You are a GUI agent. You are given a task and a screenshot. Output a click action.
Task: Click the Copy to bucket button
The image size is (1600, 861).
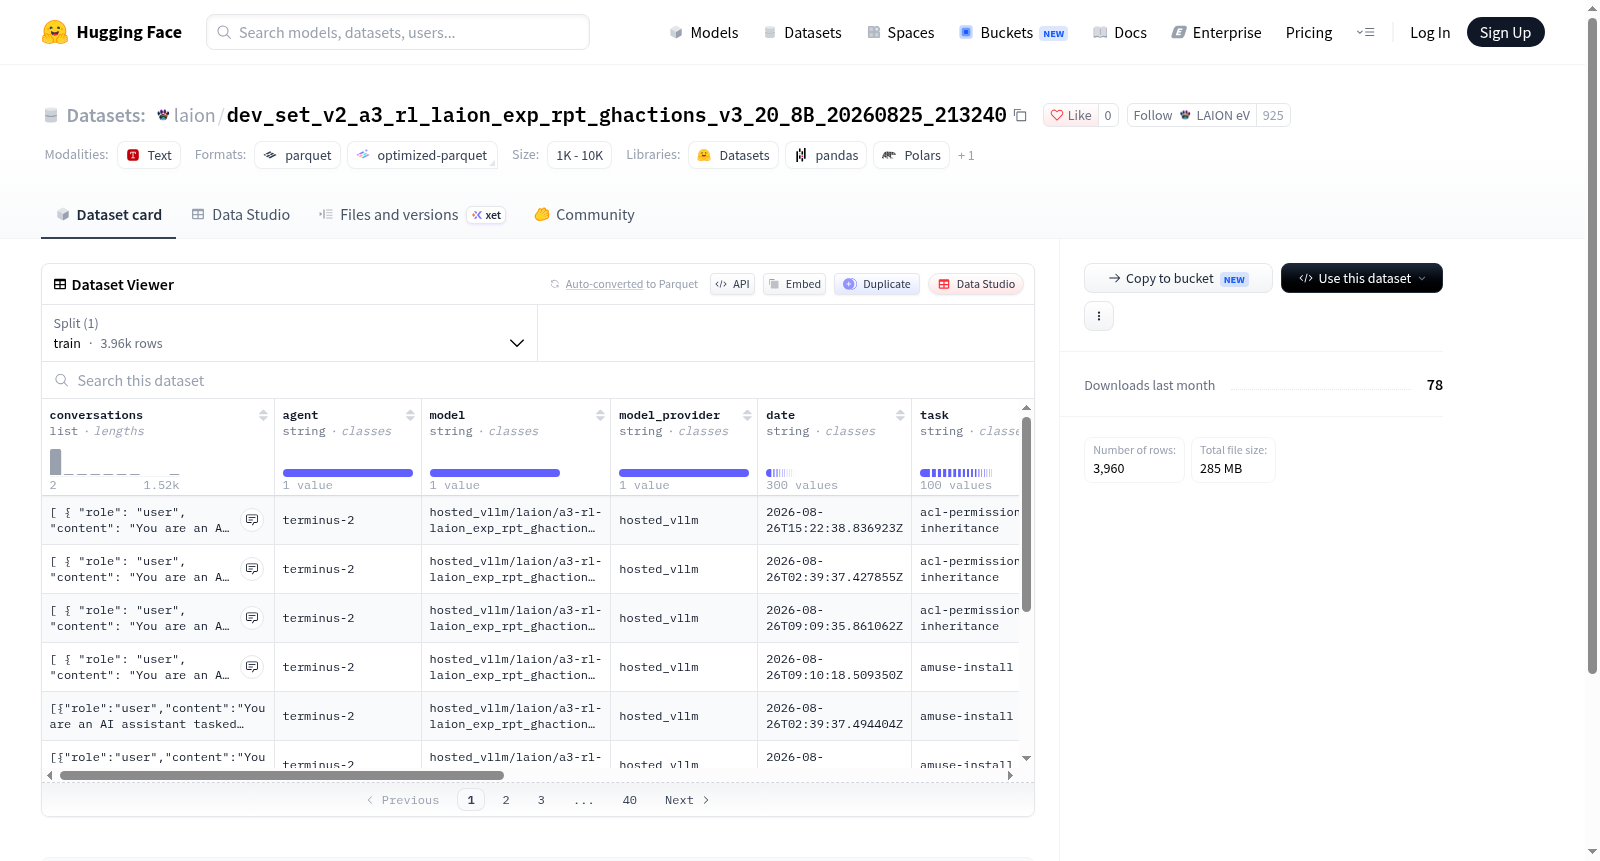point(1178,278)
